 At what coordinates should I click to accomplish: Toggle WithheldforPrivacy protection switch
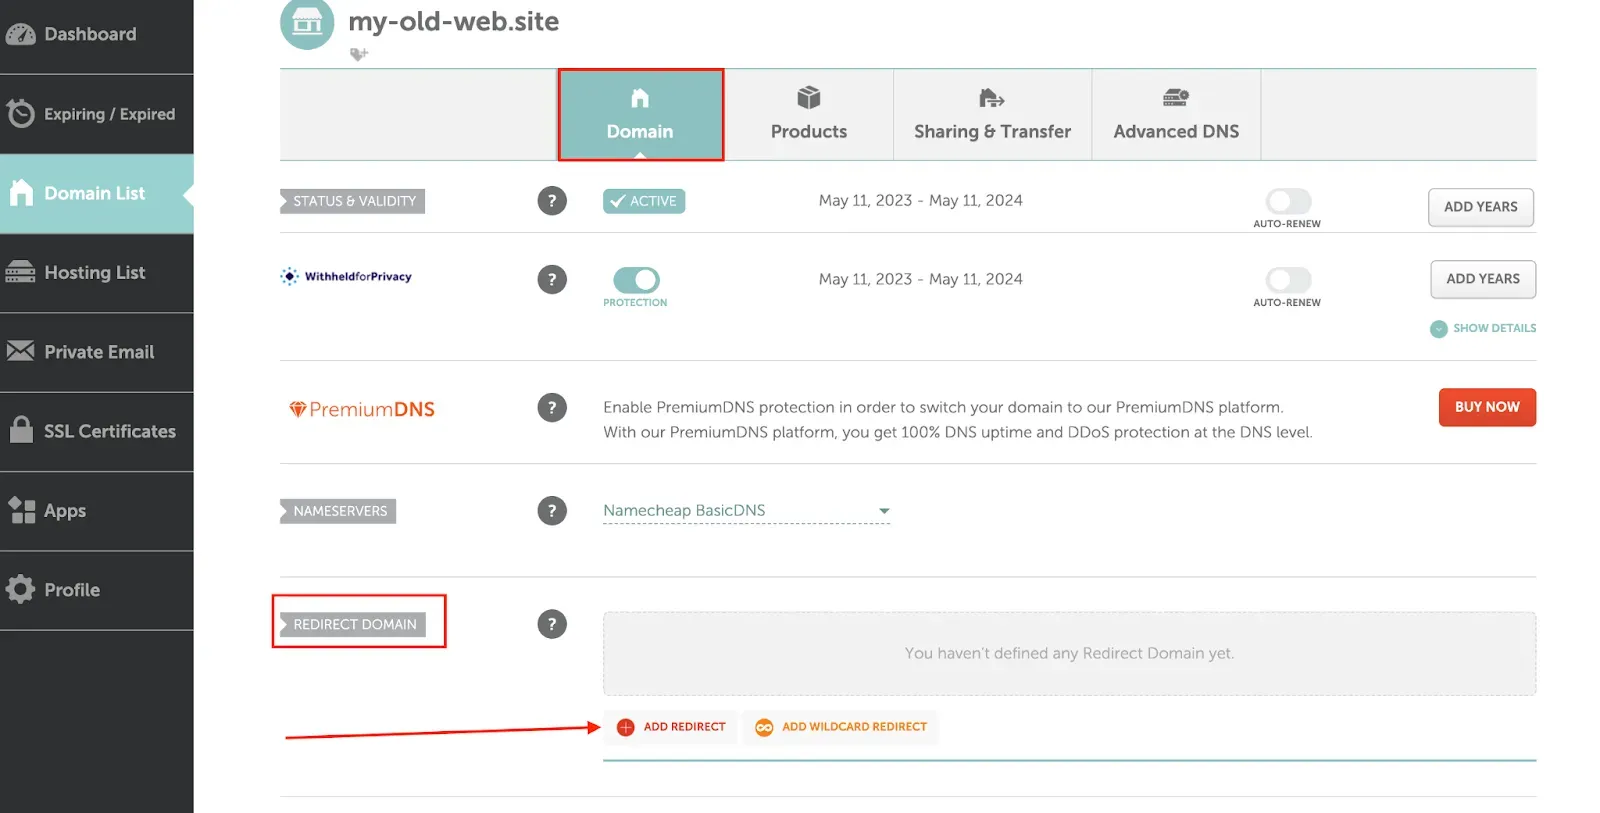pos(636,279)
